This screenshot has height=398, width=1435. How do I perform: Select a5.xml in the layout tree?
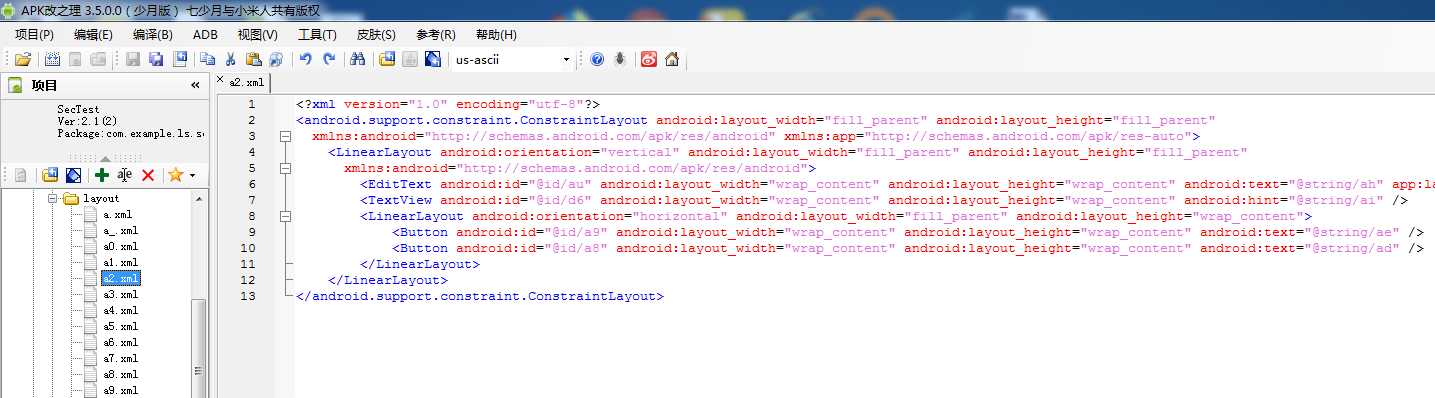pyautogui.click(x=120, y=327)
